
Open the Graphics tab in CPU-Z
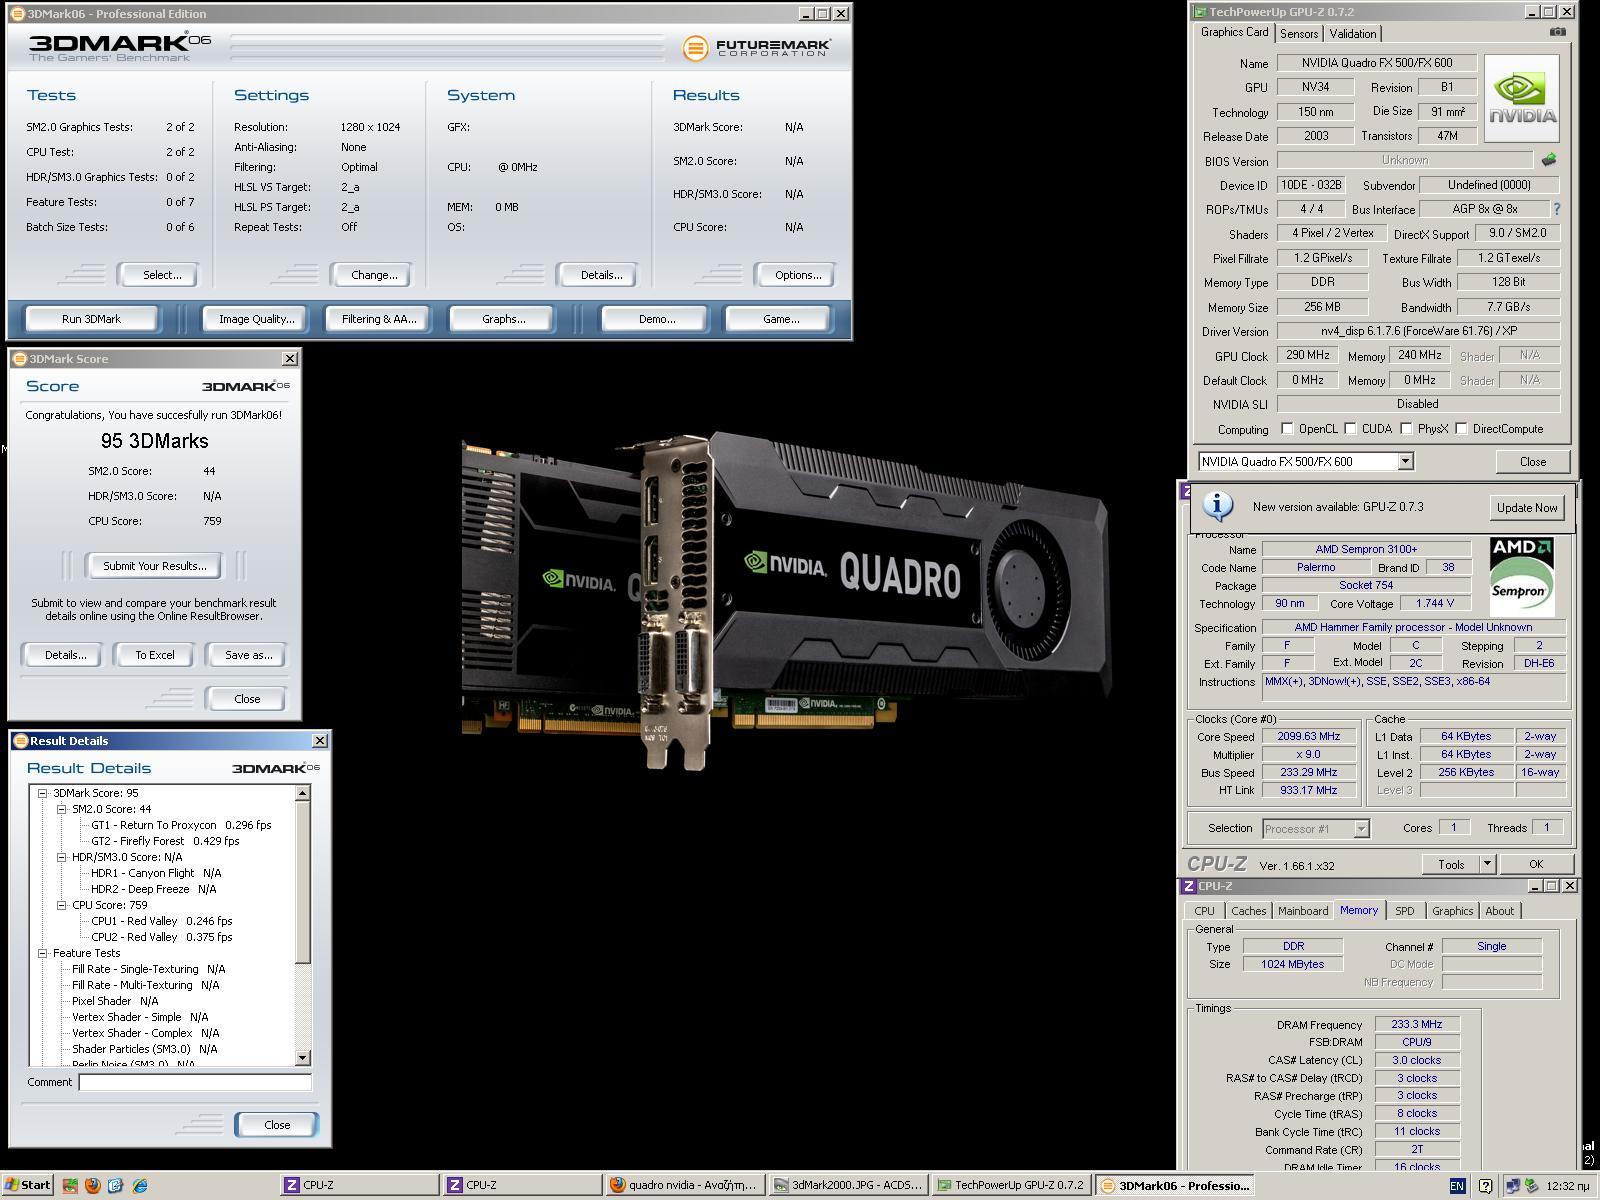pos(1452,911)
